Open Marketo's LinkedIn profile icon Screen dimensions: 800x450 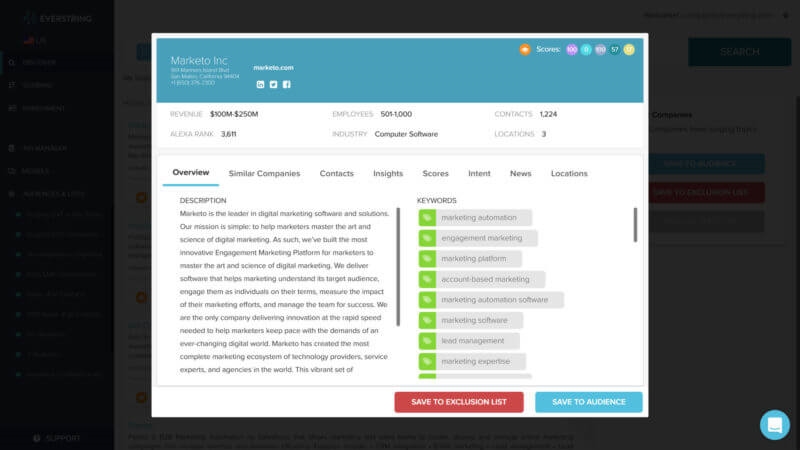(260, 85)
